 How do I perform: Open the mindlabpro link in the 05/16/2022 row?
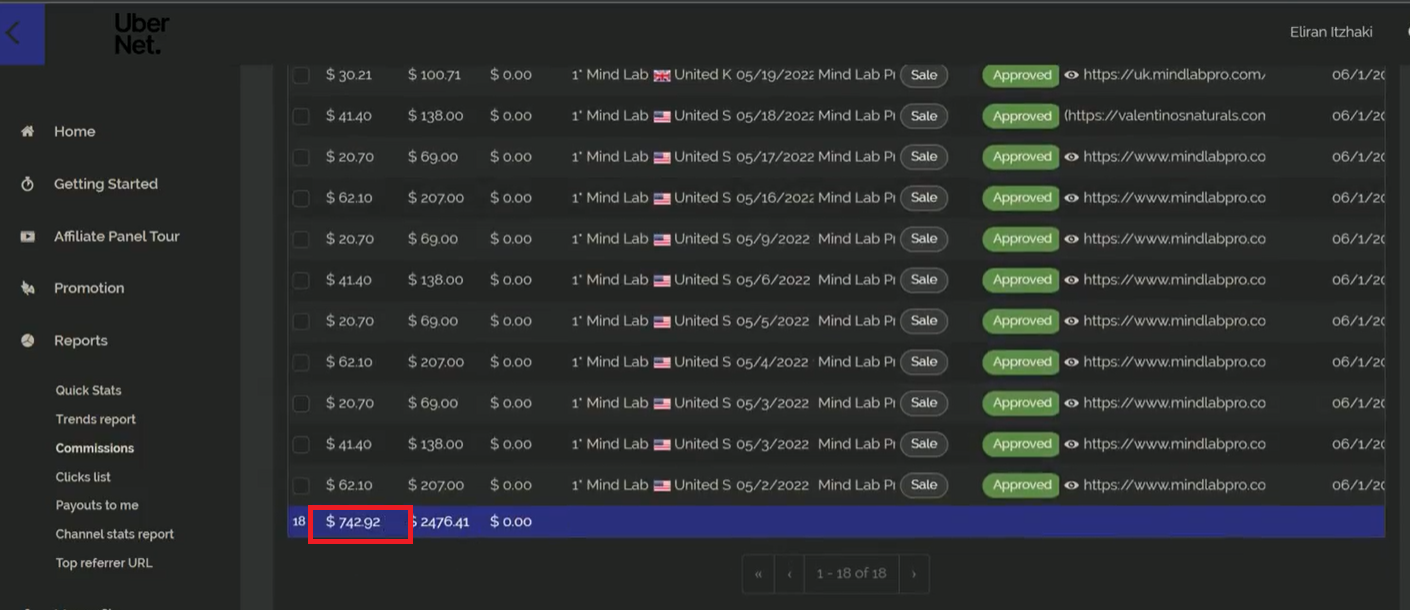pos(1174,198)
